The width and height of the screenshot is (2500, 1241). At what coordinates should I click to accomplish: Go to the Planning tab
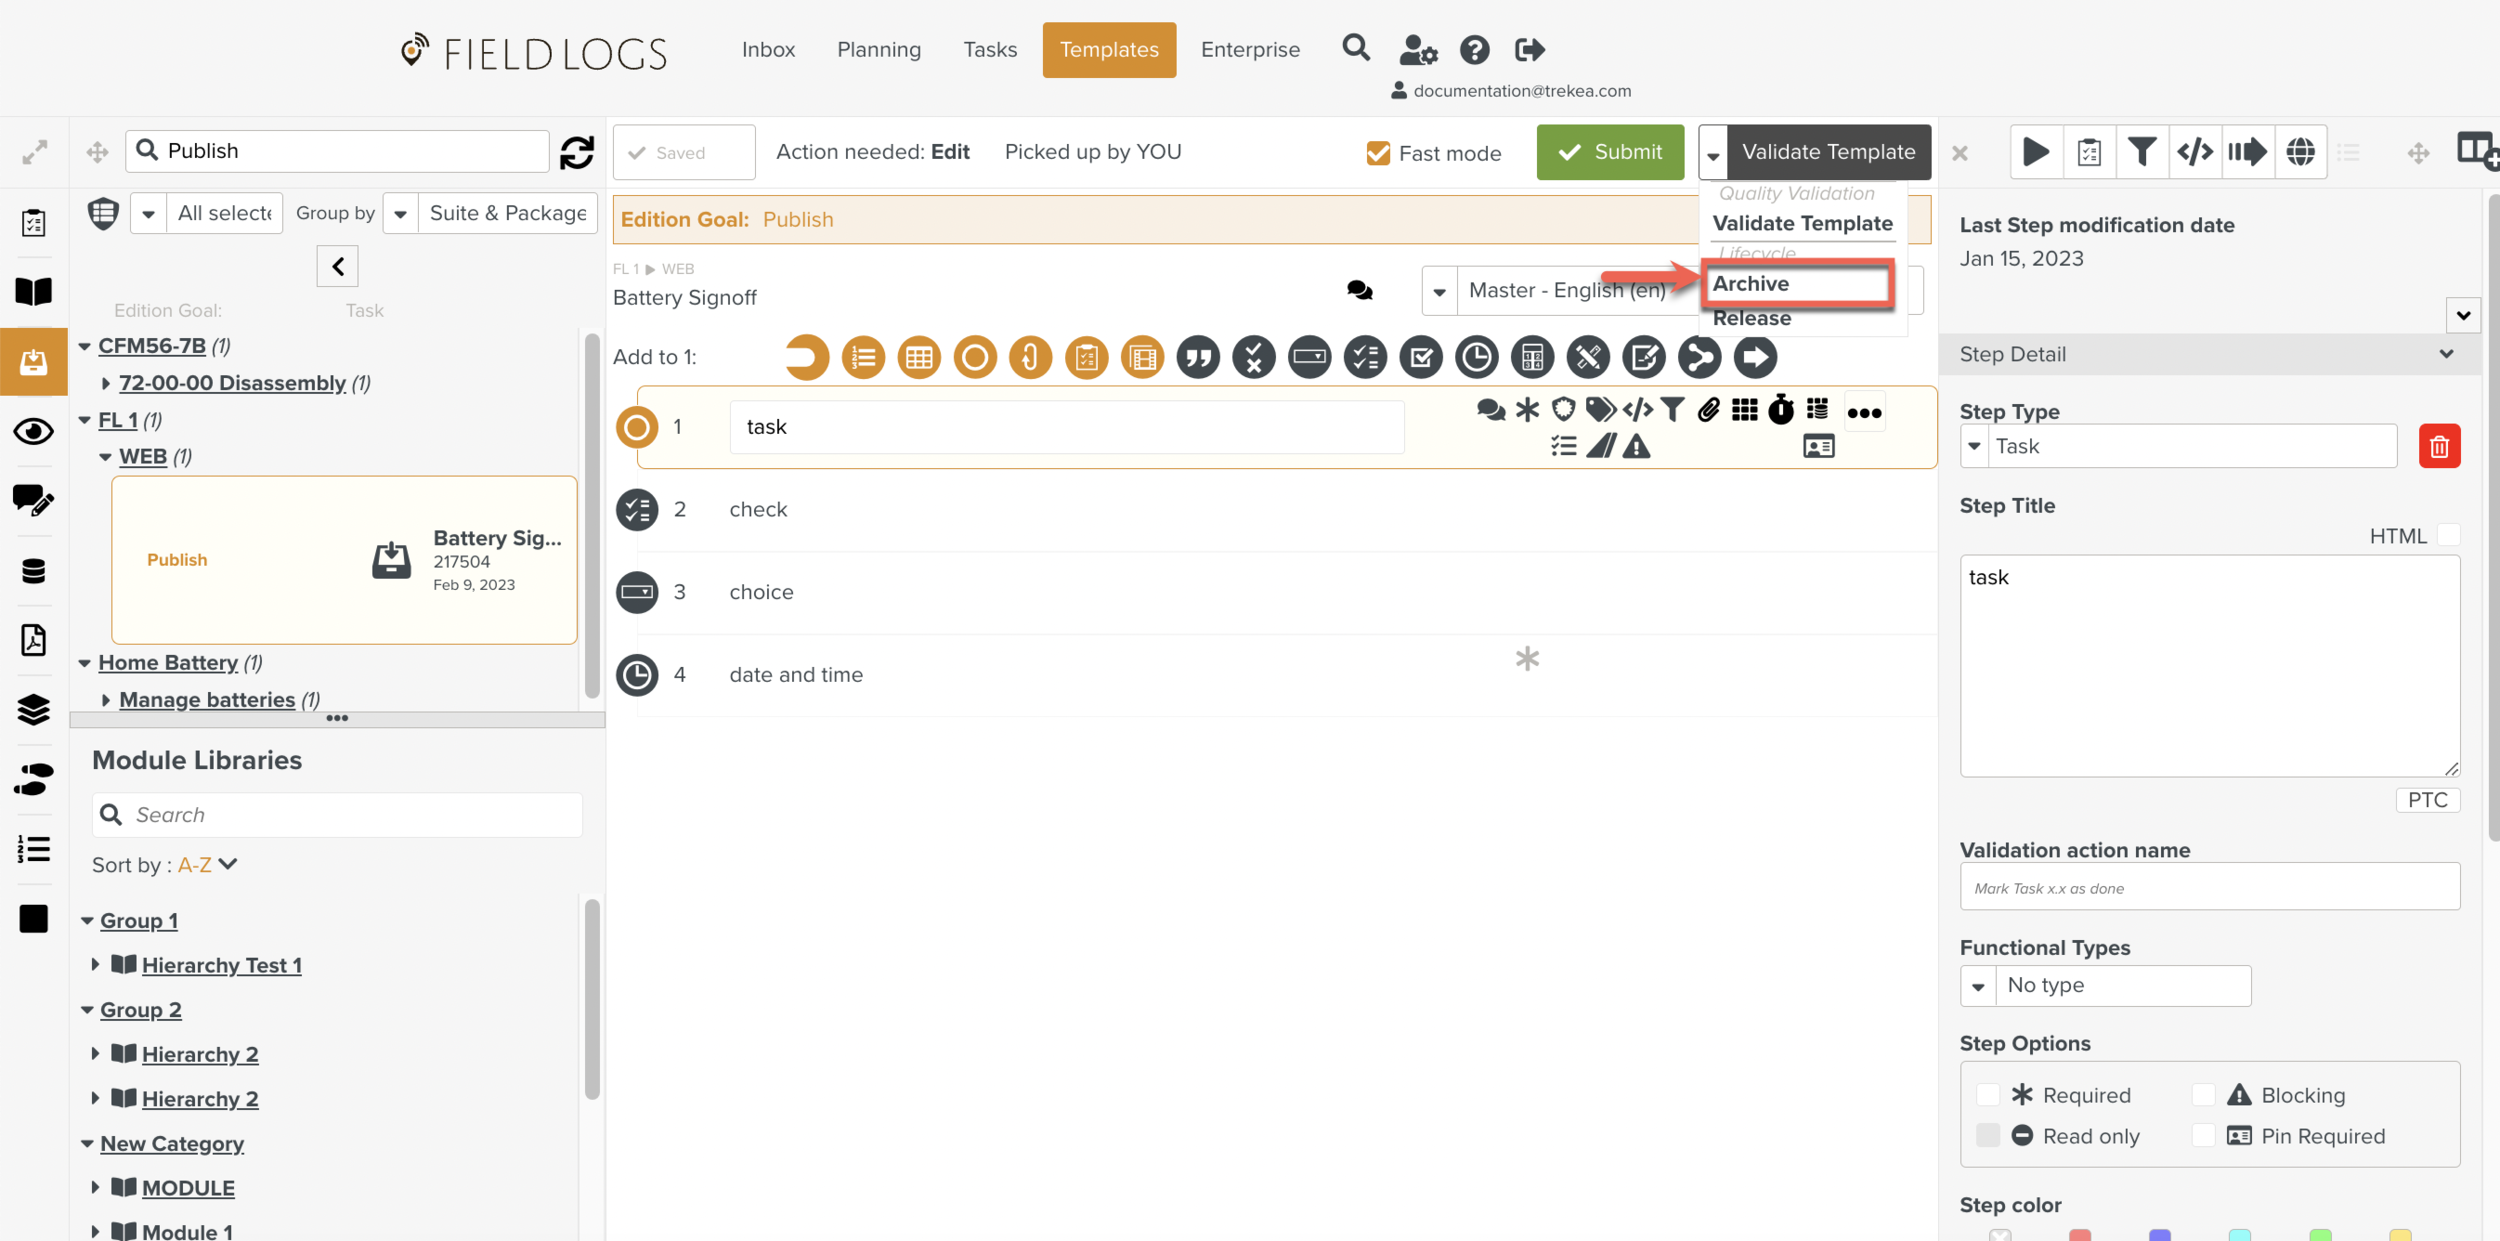(878, 50)
